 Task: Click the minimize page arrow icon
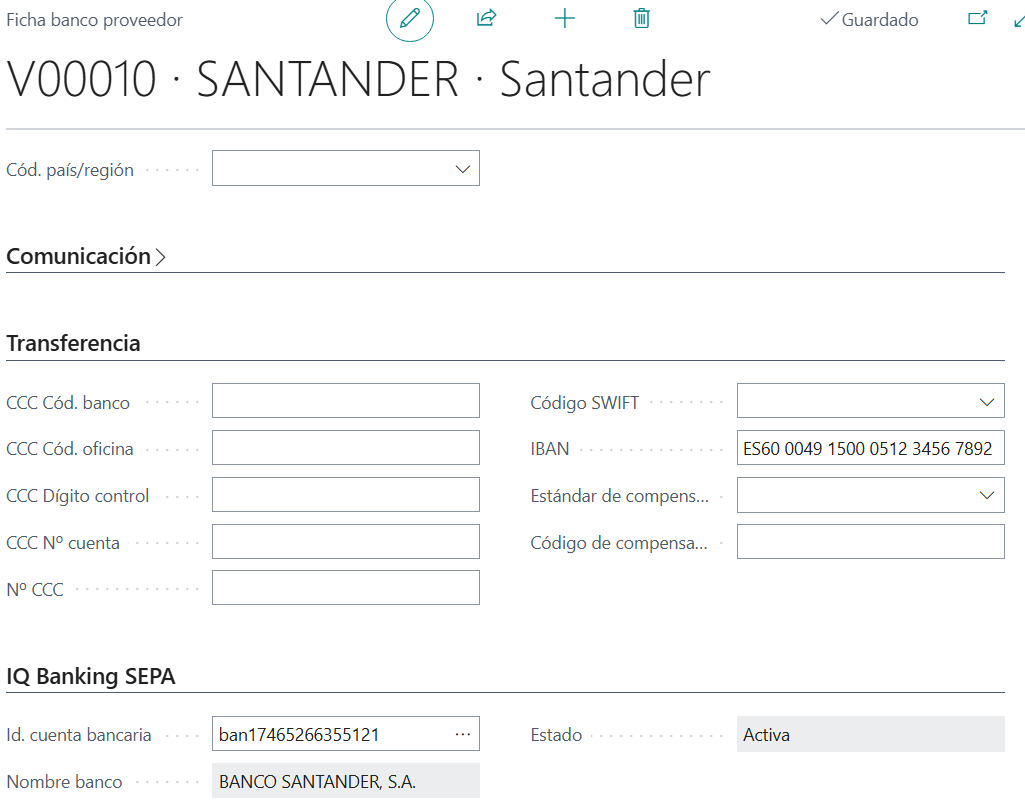click(x=1018, y=19)
